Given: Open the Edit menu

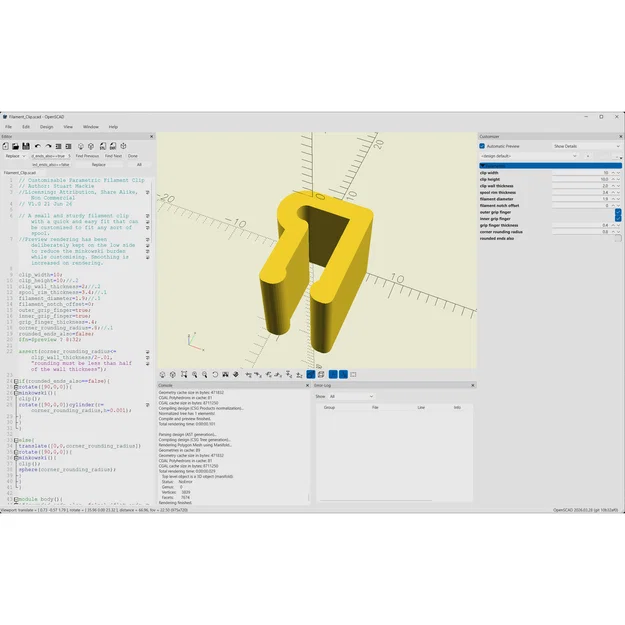Looking at the screenshot, I should click(x=26, y=127).
